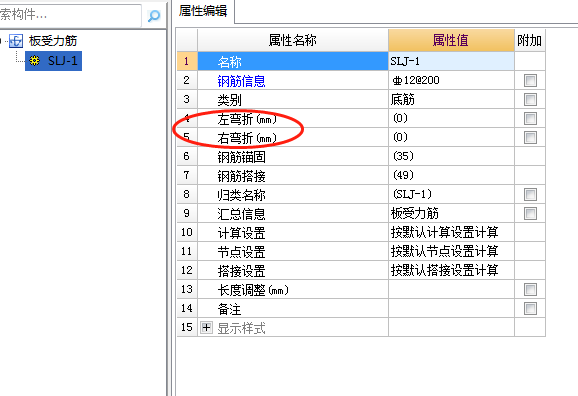The image size is (578, 396).
Task: Select the 名称 property row label
Action: [x=229, y=62]
